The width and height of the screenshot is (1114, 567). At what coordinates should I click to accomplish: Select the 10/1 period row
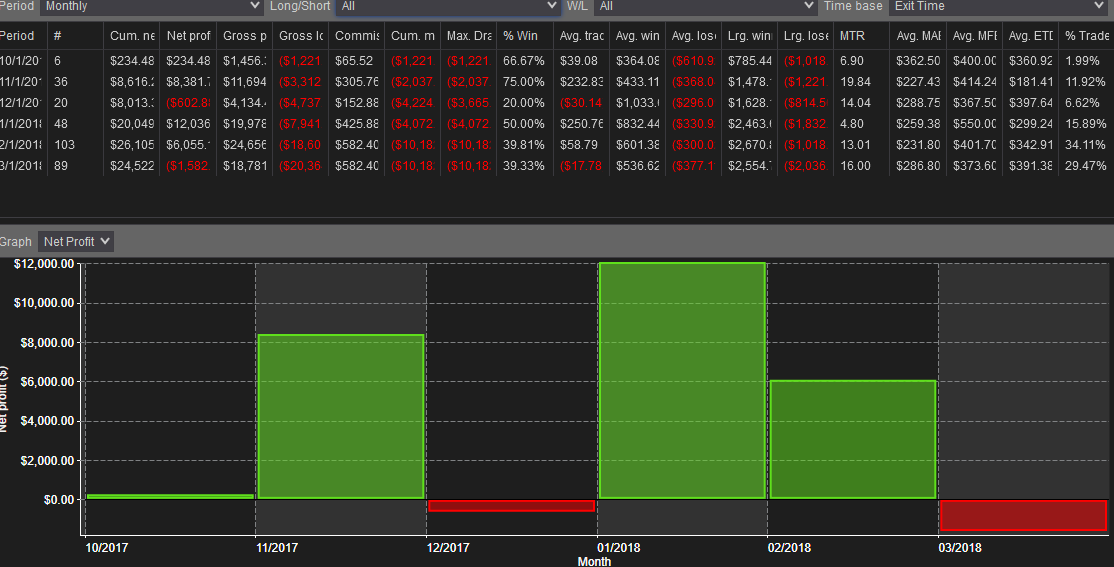(557, 61)
